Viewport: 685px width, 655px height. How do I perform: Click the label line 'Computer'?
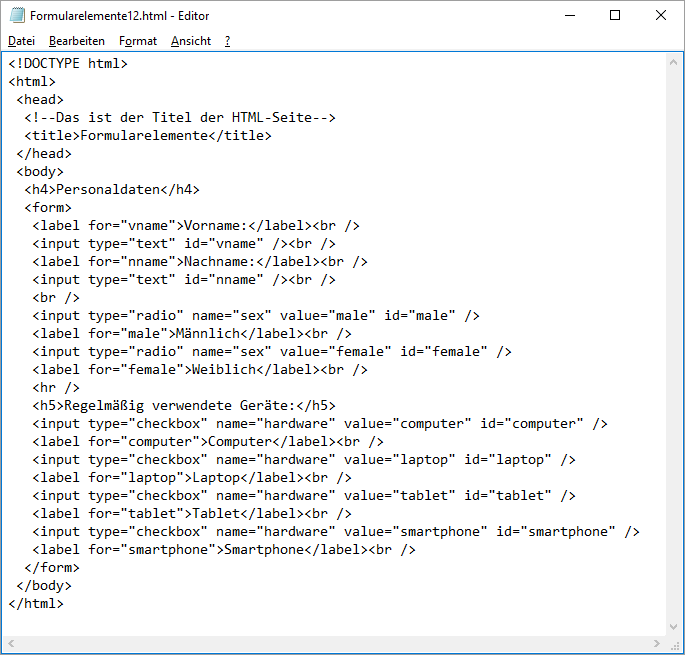[x=208, y=442]
